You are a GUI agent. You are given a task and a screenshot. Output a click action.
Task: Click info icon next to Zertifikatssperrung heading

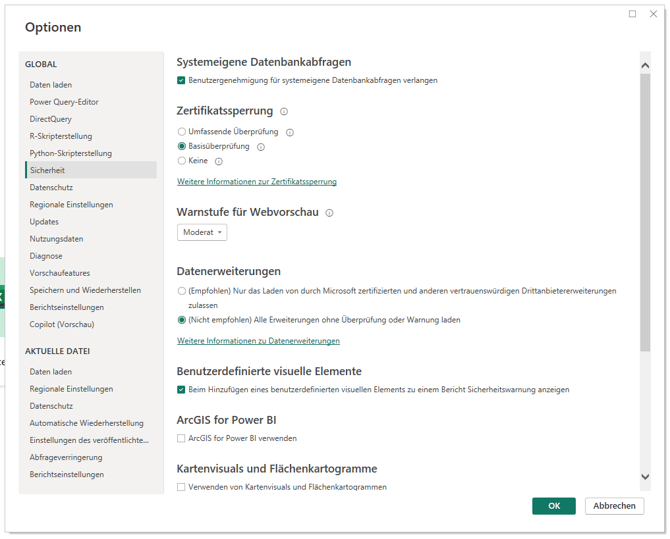[x=284, y=112]
